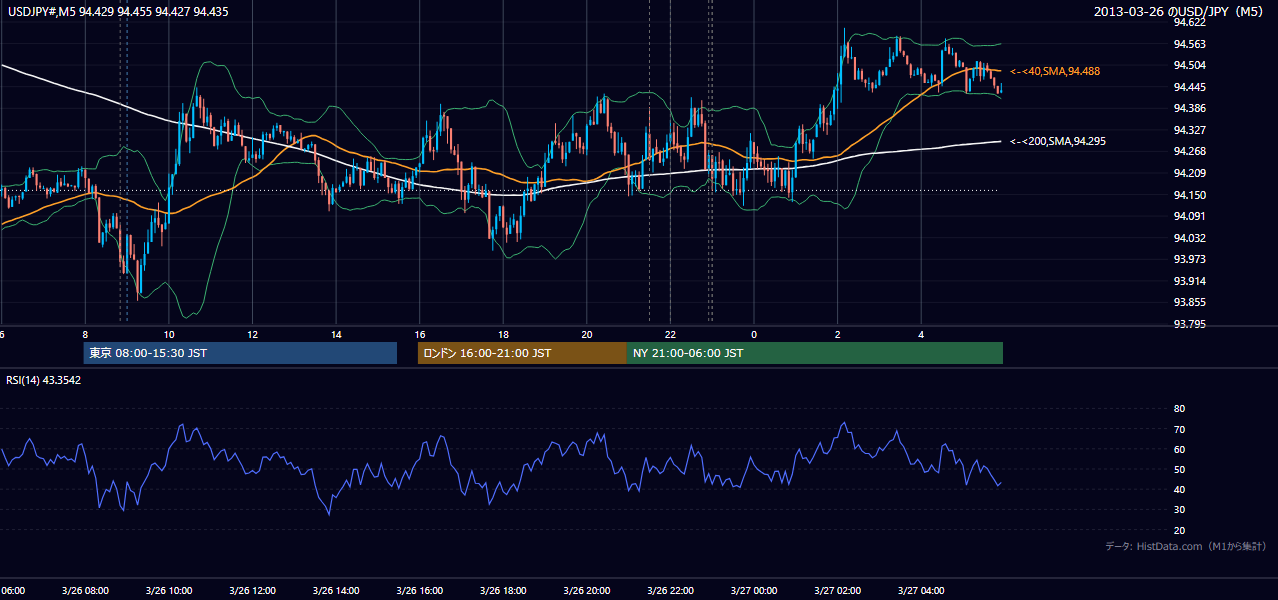
Task: Select the white 200 SMA label 94.295
Action: (1057, 141)
